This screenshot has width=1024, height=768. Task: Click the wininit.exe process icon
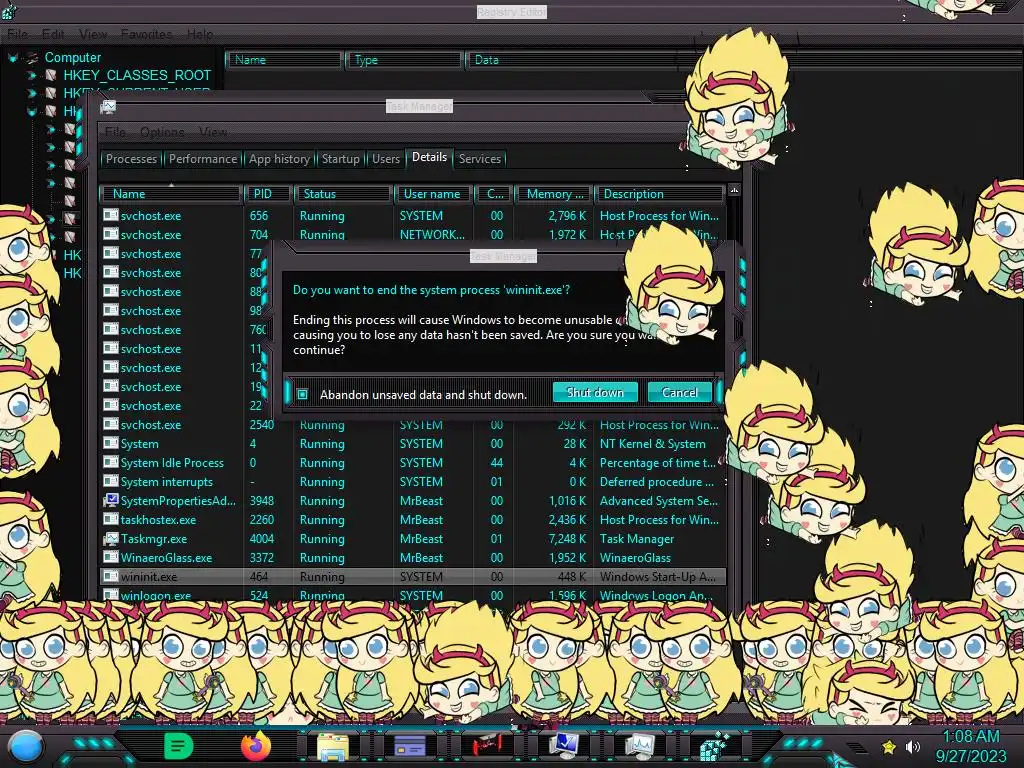tap(111, 577)
